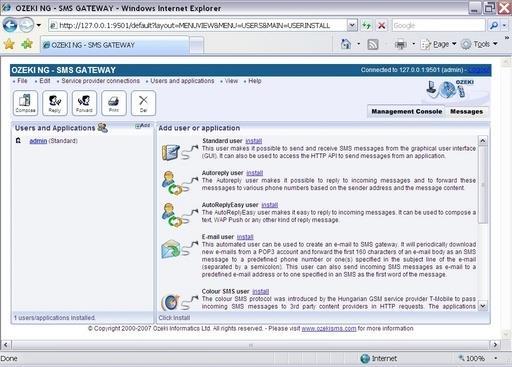Open the zoom level dropdown arrow
Viewport: 512px width, 367px height.
(496, 359)
